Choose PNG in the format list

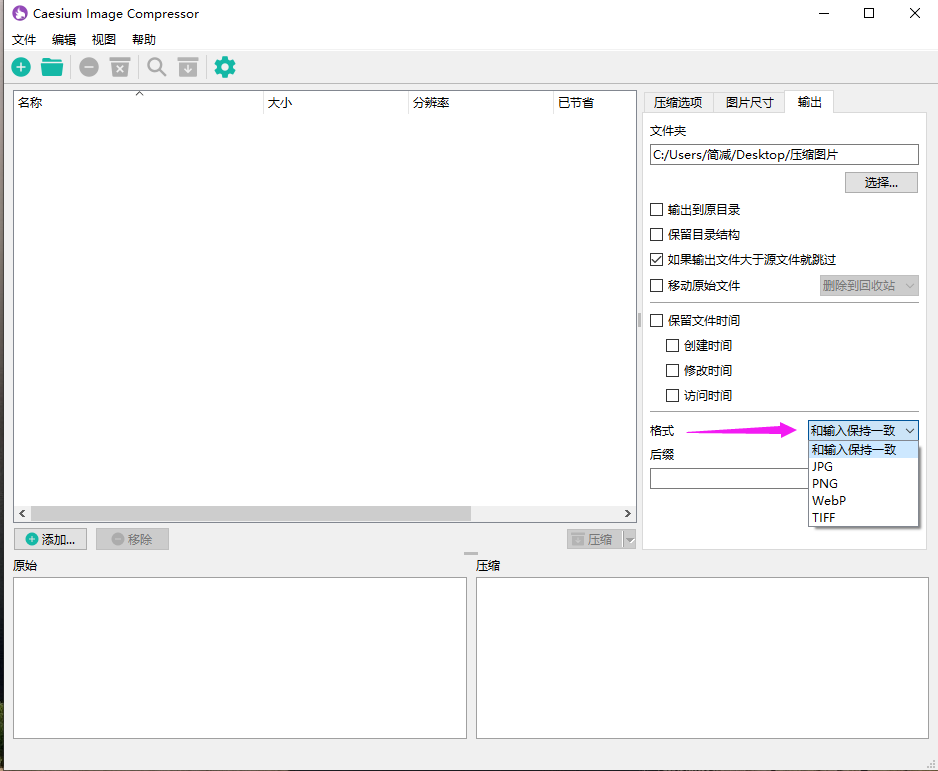[x=825, y=483]
